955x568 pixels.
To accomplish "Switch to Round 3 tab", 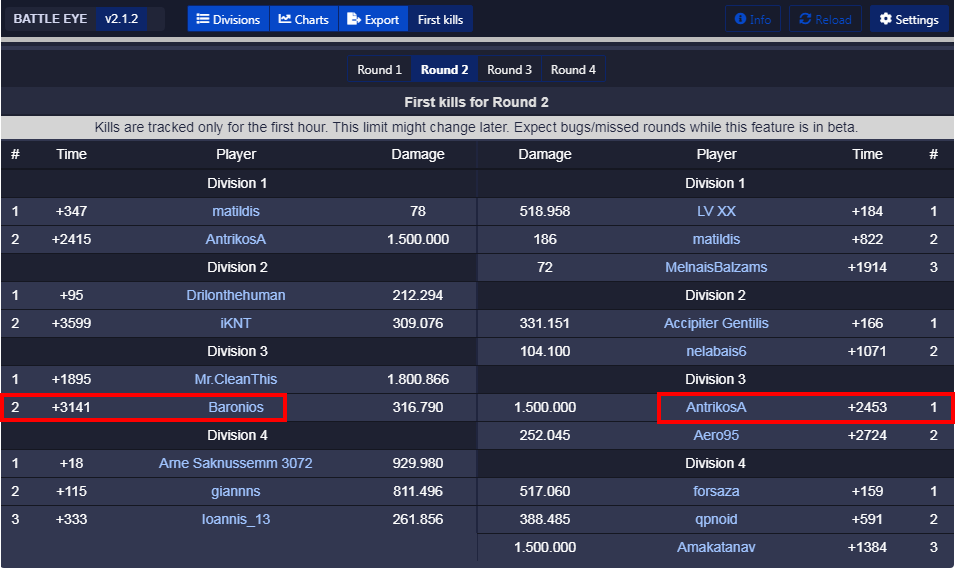I will click(x=509, y=69).
